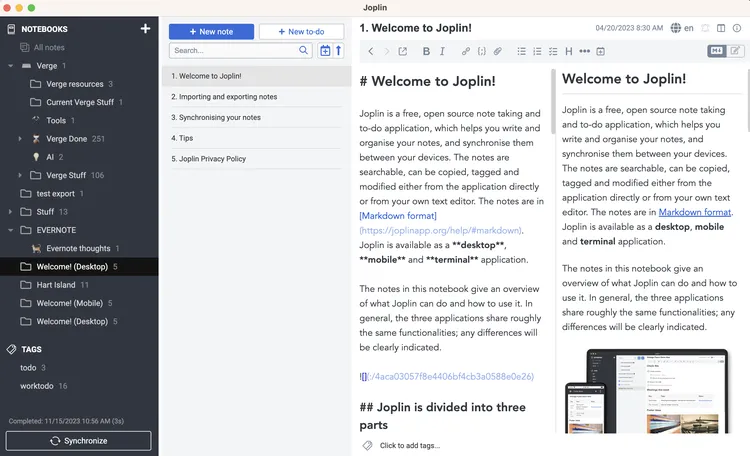750x456 pixels.
Task: Toggle bold formatting in editor toolbar
Action: tap(427, 51)
